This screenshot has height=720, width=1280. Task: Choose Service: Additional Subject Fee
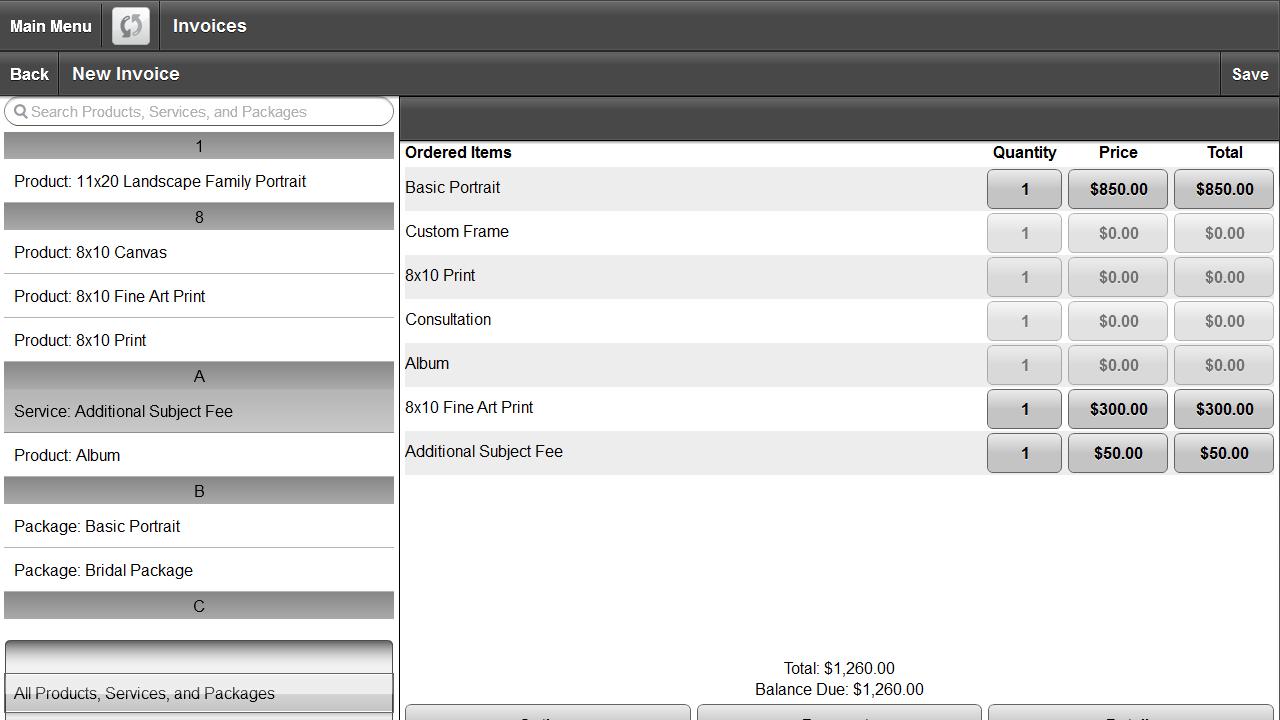point(123,411)
